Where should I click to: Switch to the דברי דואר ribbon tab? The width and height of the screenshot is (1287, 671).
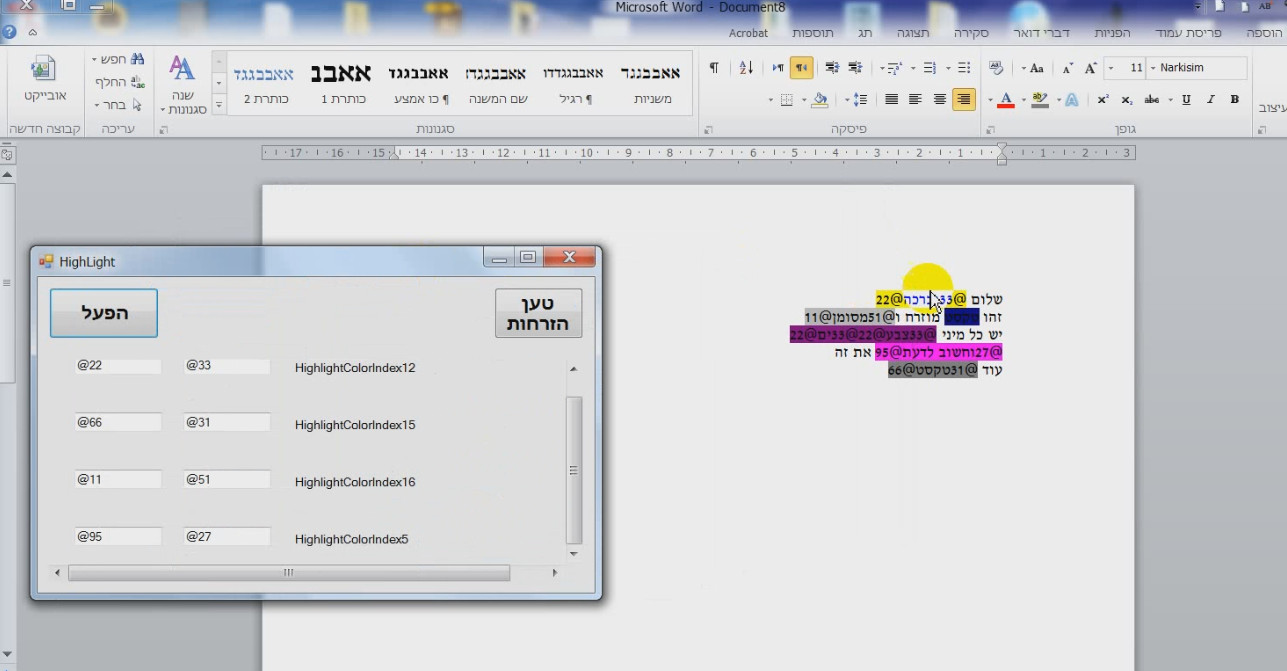click(x=1041, y=33)
